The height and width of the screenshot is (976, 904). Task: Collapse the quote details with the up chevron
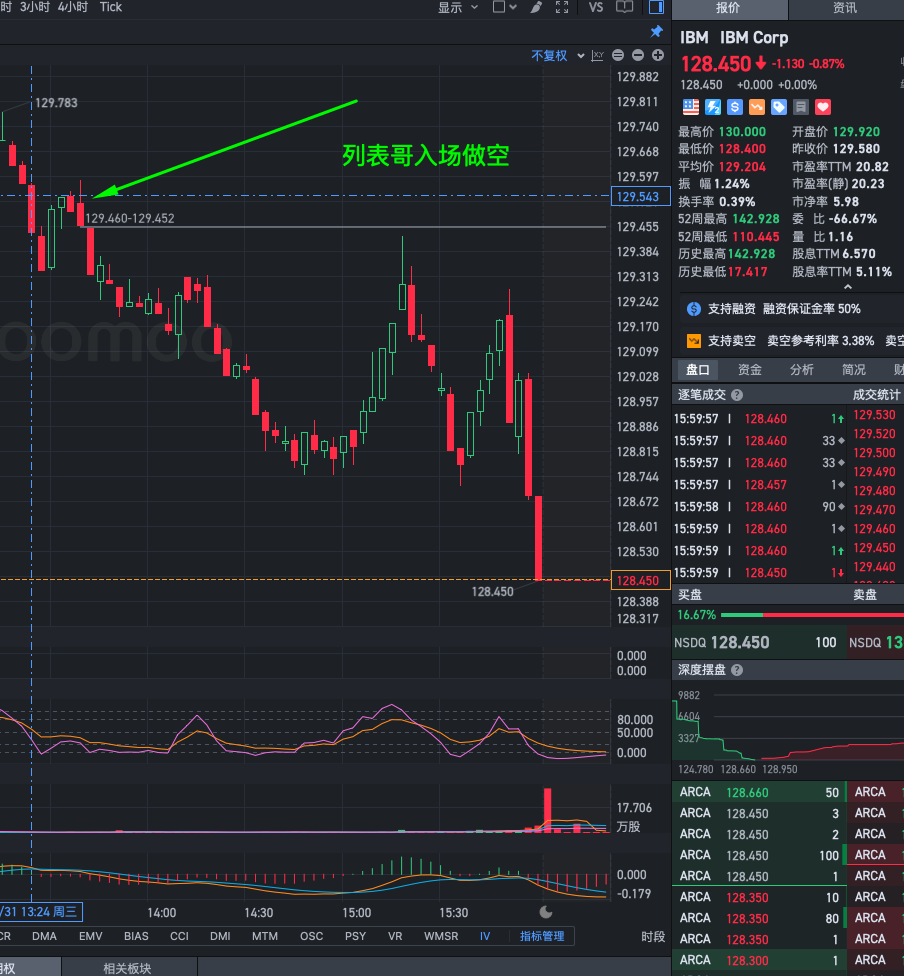(847, 287)
